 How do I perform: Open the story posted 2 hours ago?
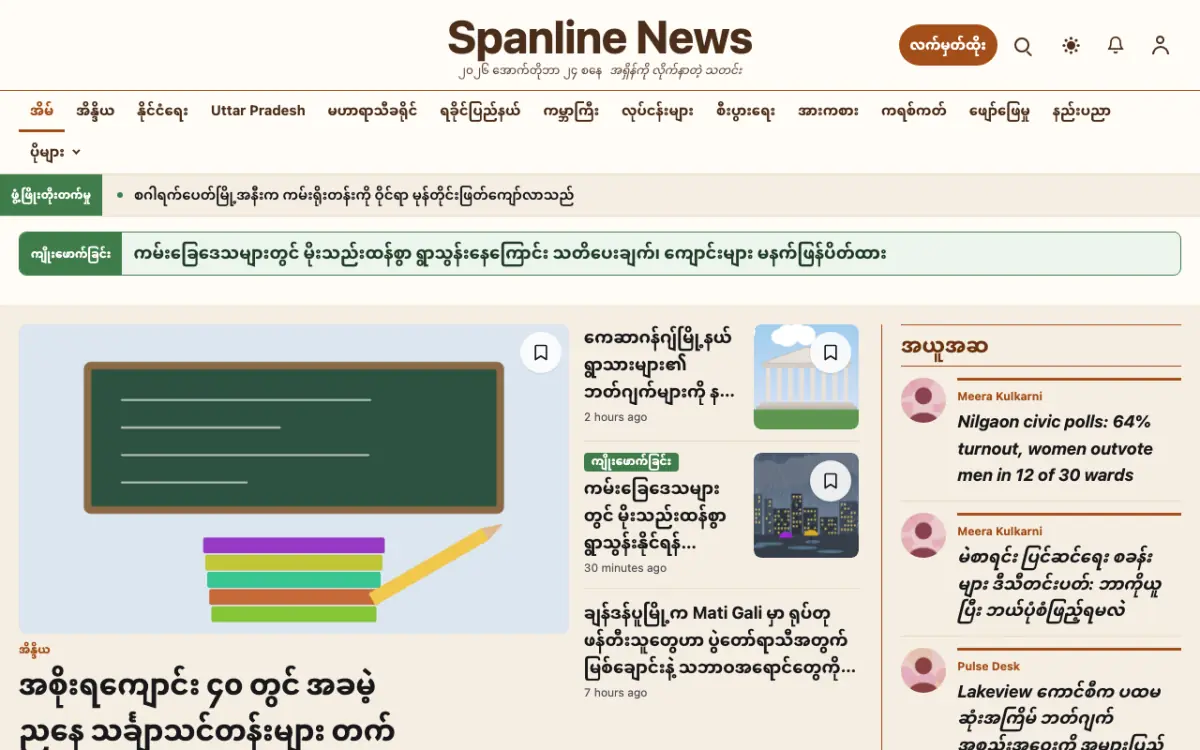[659, 365]
